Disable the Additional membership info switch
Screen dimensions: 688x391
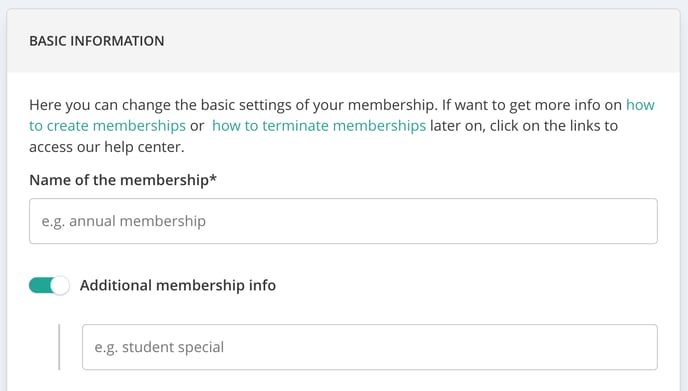click(49, 285)
